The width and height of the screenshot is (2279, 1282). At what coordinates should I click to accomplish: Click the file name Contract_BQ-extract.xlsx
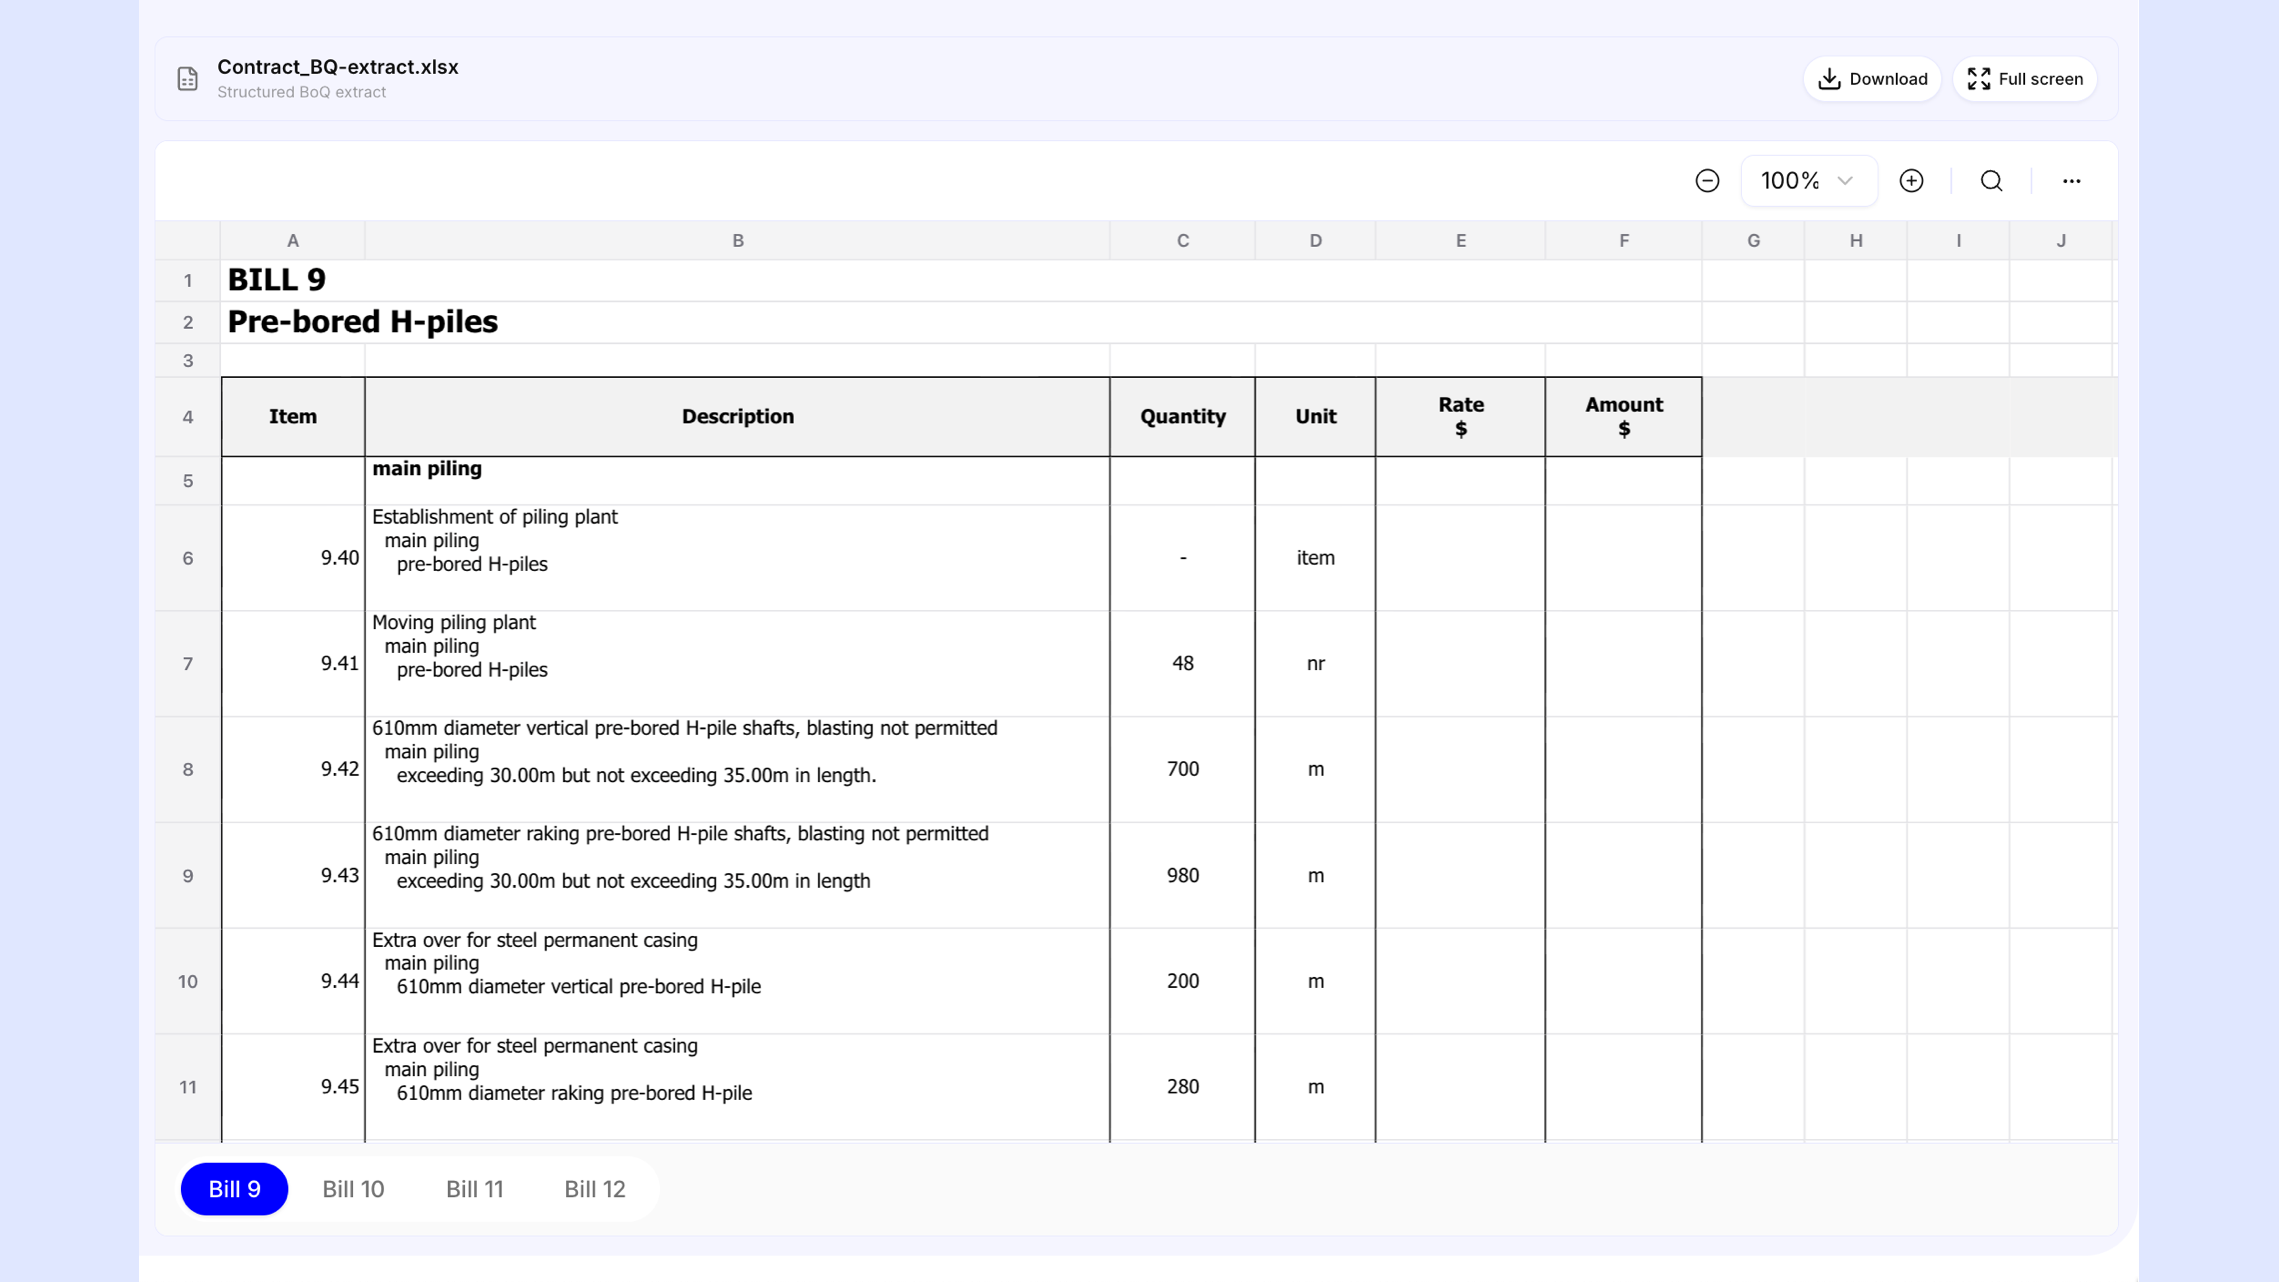click(x=338, y=67)
